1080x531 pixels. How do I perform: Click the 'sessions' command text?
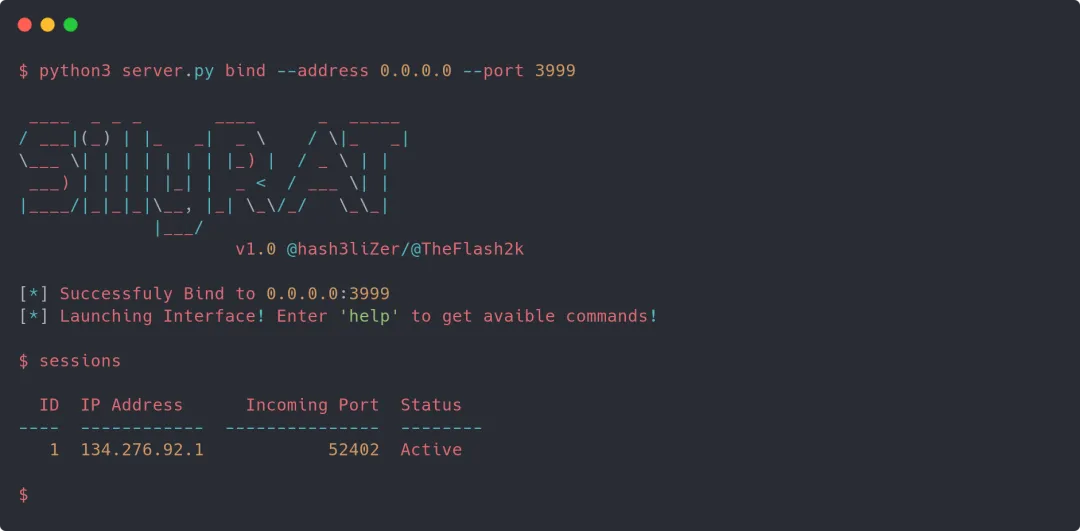pos(80,361)
